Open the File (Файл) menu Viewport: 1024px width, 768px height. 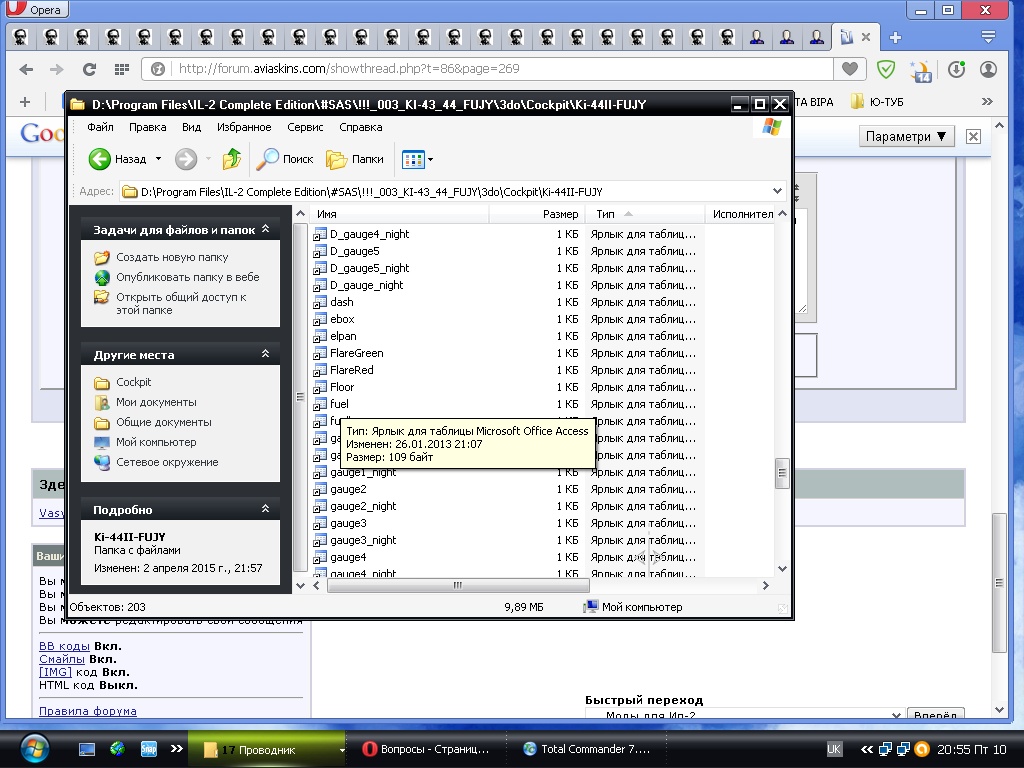click(x=100, y=127)
